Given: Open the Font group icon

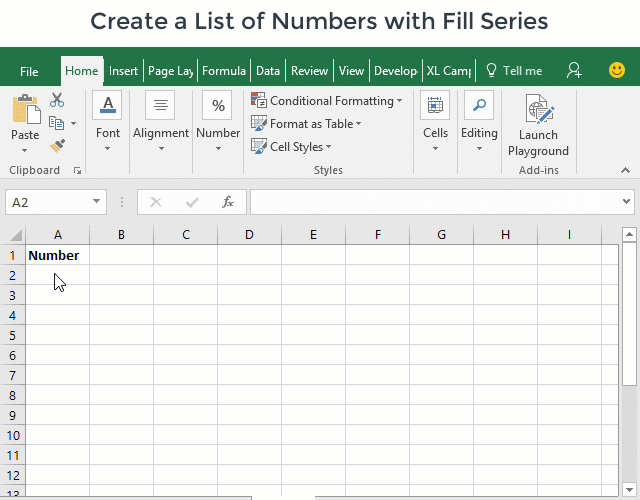Looking at the screenshot, I should (107, 105).
